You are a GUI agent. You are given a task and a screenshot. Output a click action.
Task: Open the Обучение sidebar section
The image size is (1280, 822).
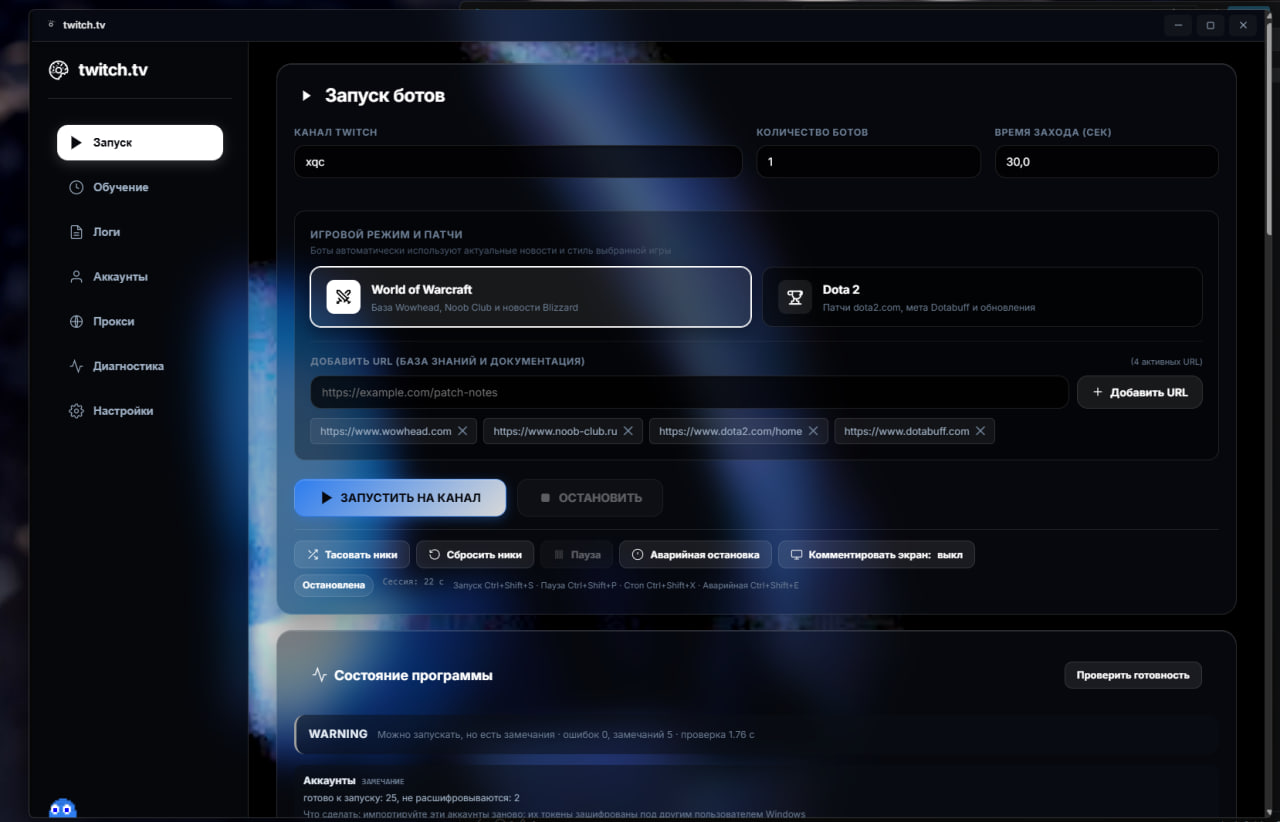pos(140,187)
